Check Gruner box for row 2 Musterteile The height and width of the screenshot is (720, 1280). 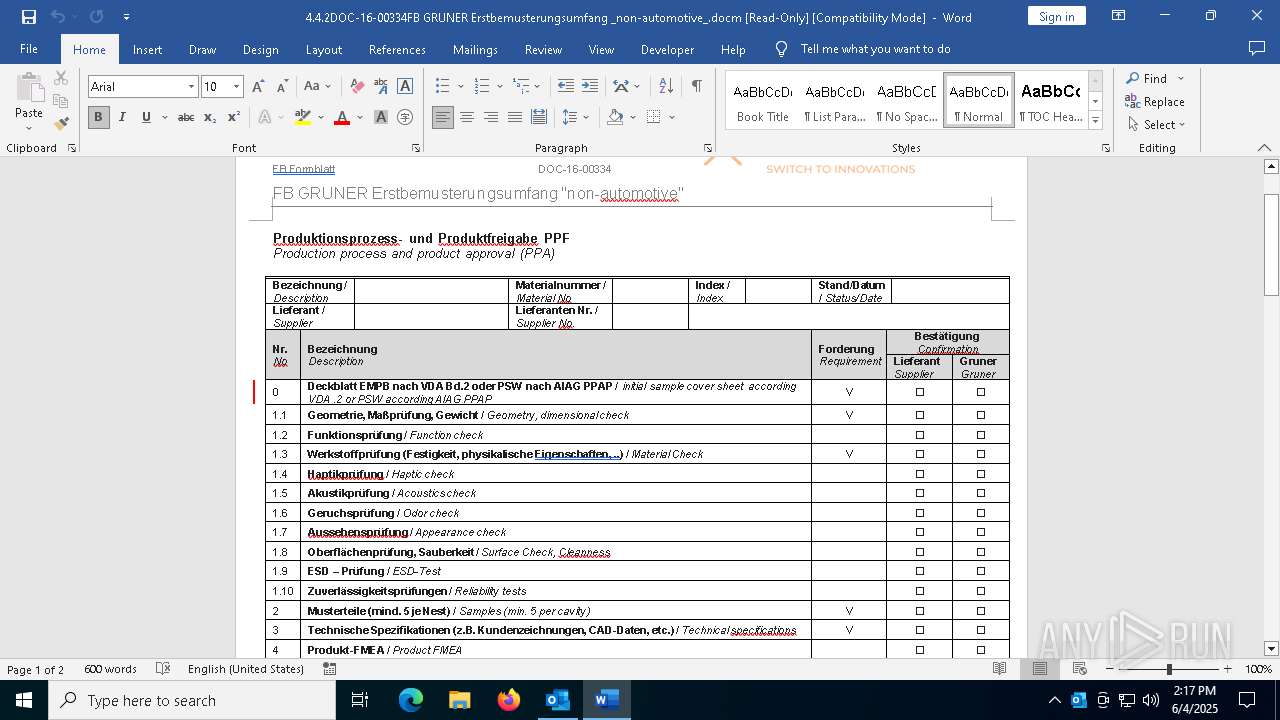click(981, 611)
